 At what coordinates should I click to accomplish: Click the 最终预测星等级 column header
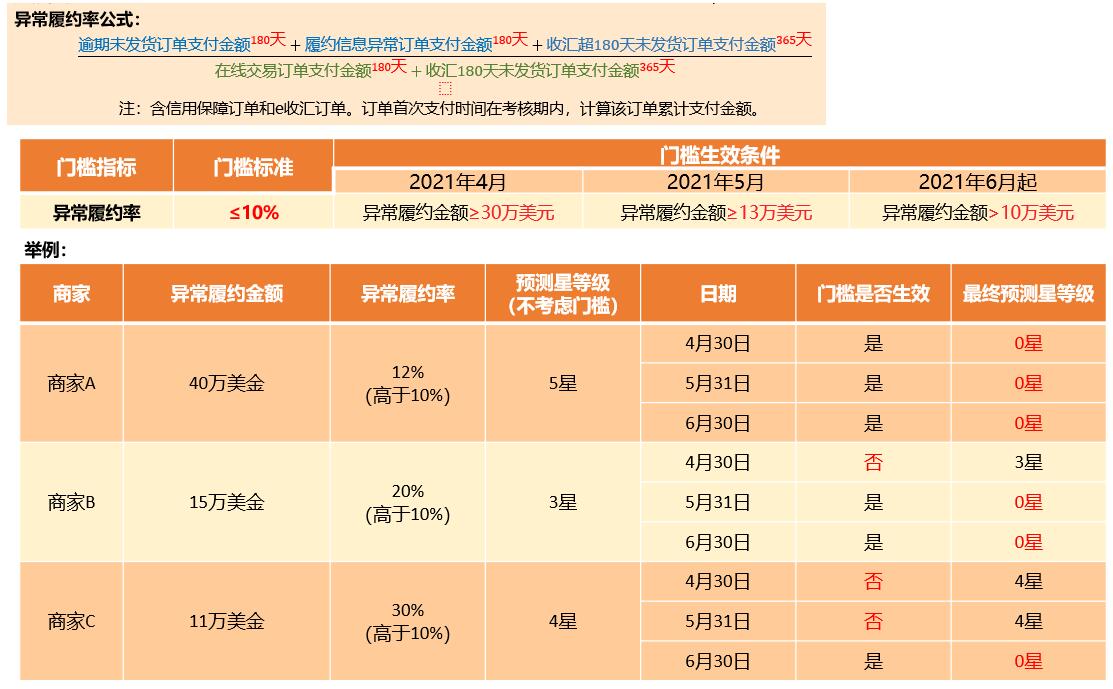coord(1028,293)
